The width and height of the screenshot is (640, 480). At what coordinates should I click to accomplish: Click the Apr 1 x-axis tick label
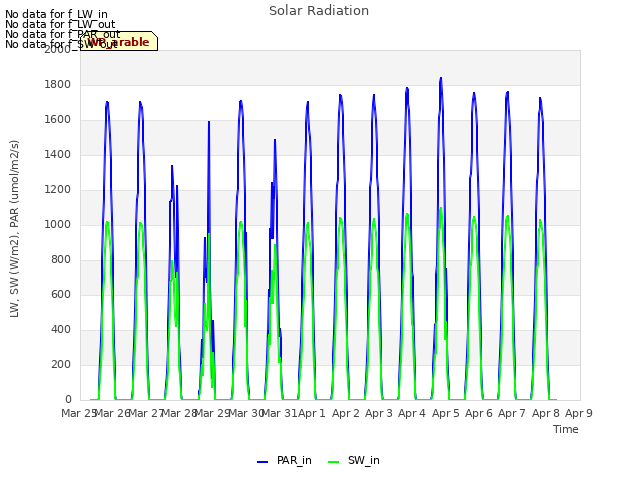coord(312,413)
